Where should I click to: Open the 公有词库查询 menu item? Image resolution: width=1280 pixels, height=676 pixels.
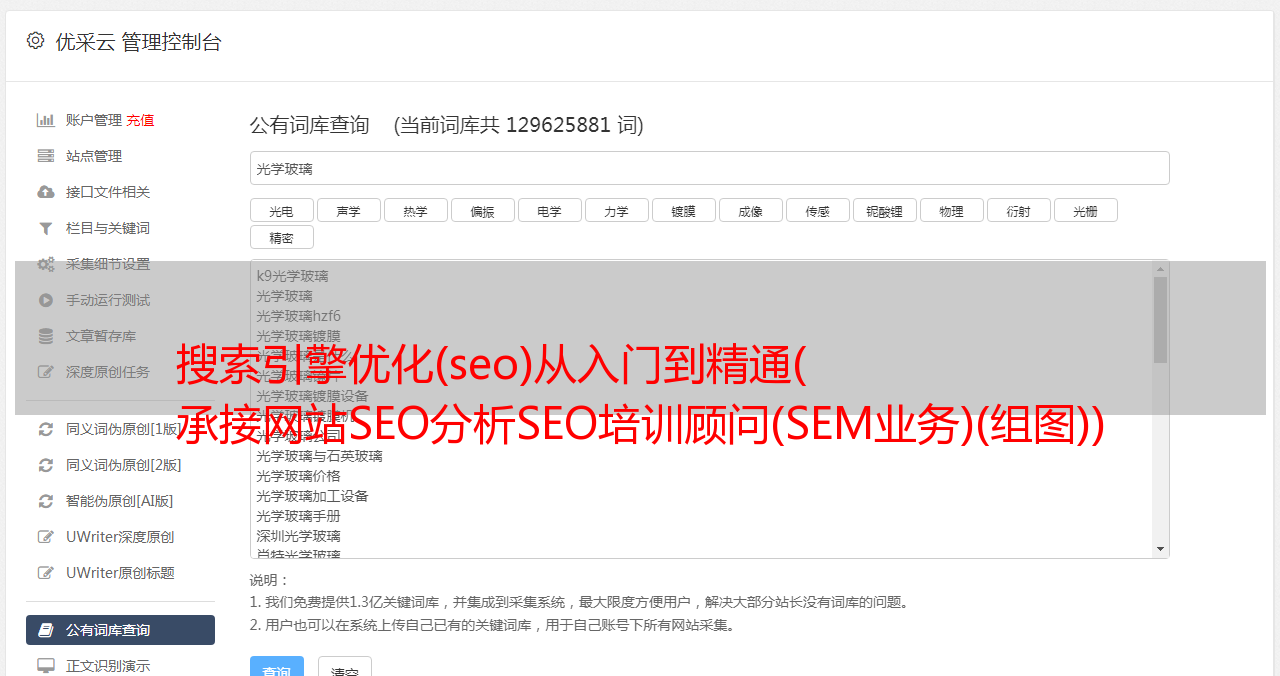click(120, 630)
